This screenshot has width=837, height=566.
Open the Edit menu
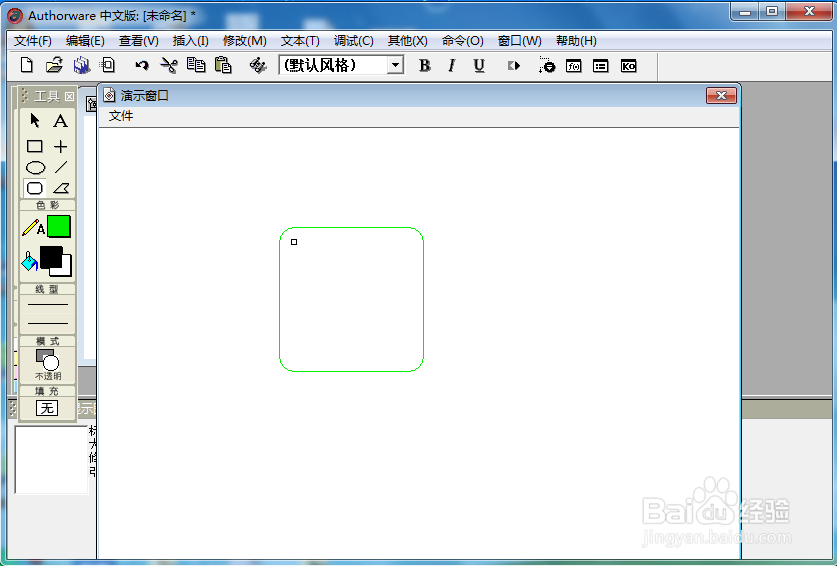(85, 41)
